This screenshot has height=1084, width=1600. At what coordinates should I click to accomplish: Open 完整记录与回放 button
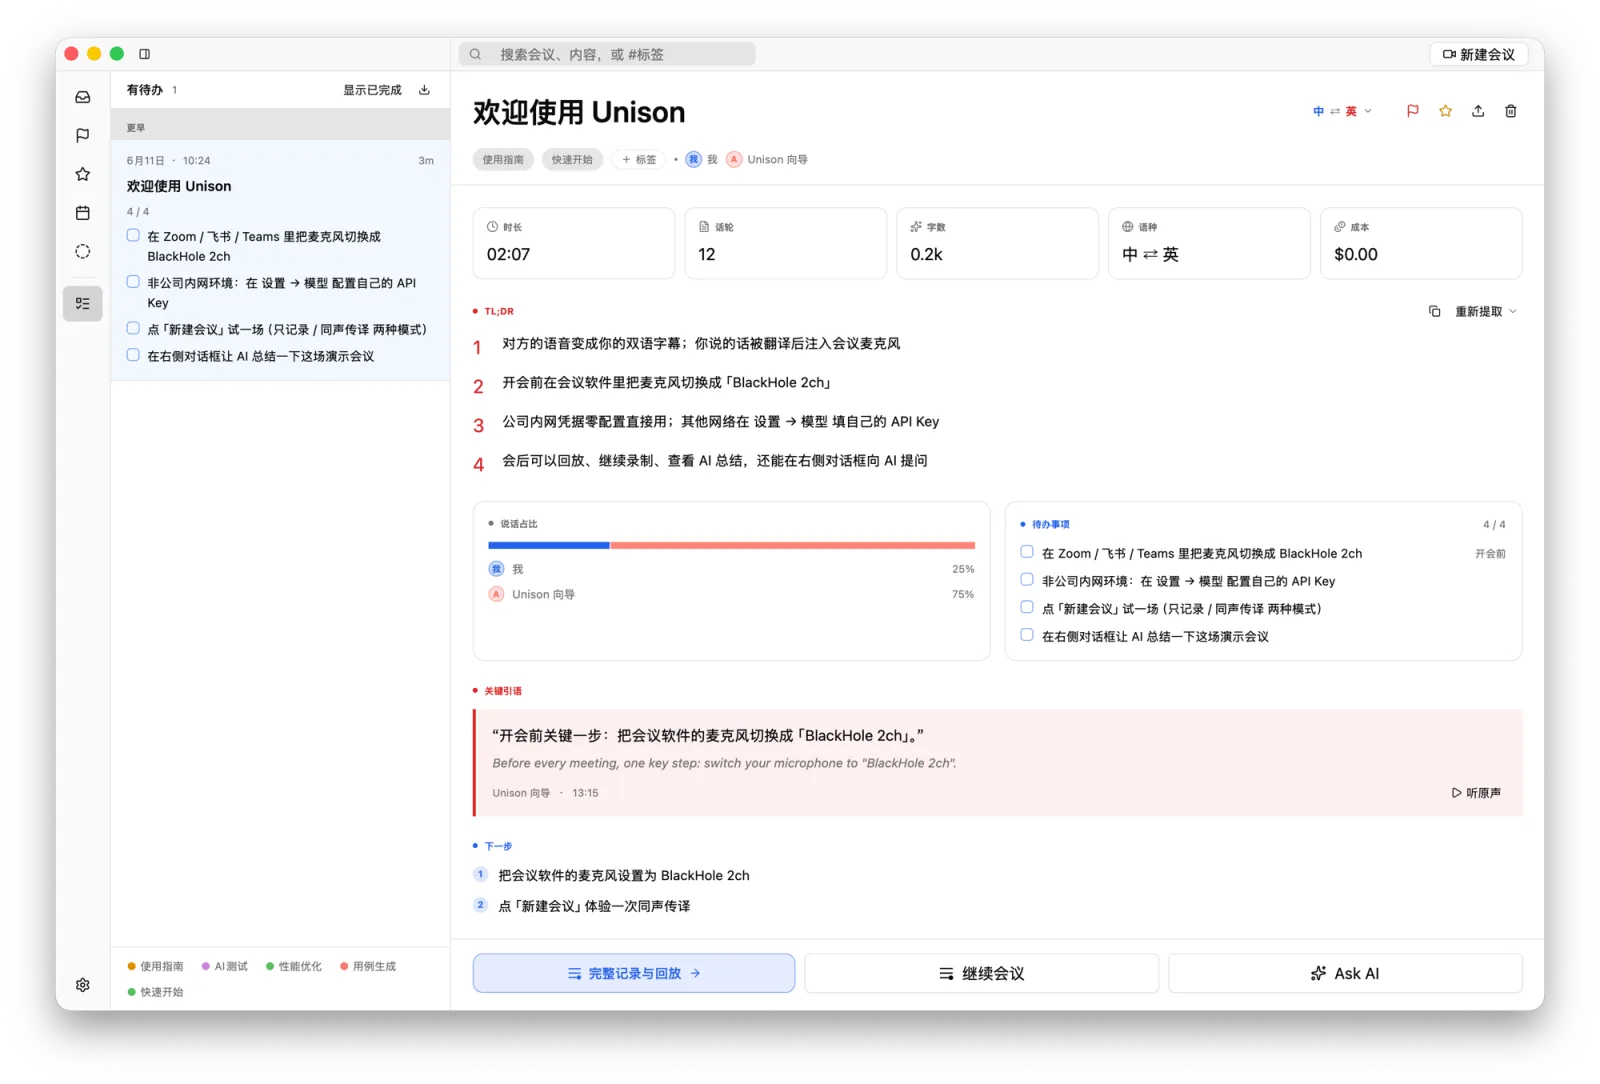pos(634,973)
